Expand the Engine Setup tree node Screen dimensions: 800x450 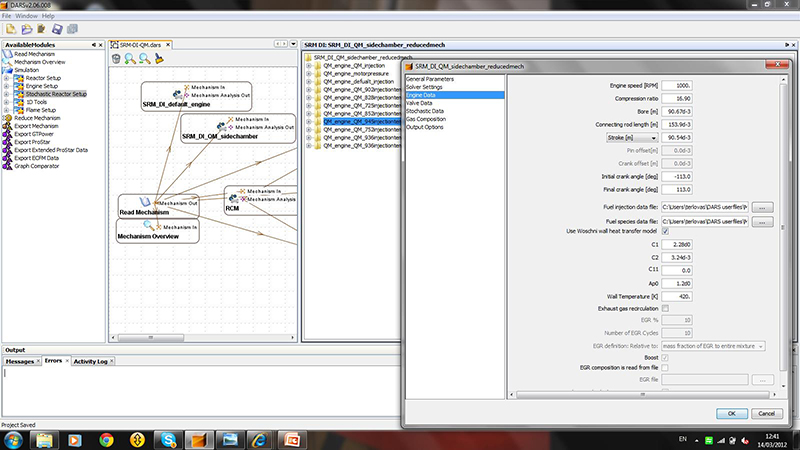click(7, 86)
